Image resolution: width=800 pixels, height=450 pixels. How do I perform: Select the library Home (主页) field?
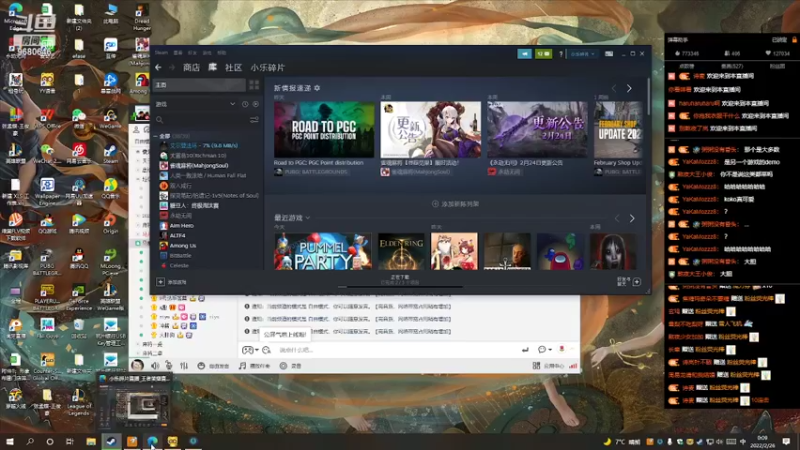tap(199, 85)
